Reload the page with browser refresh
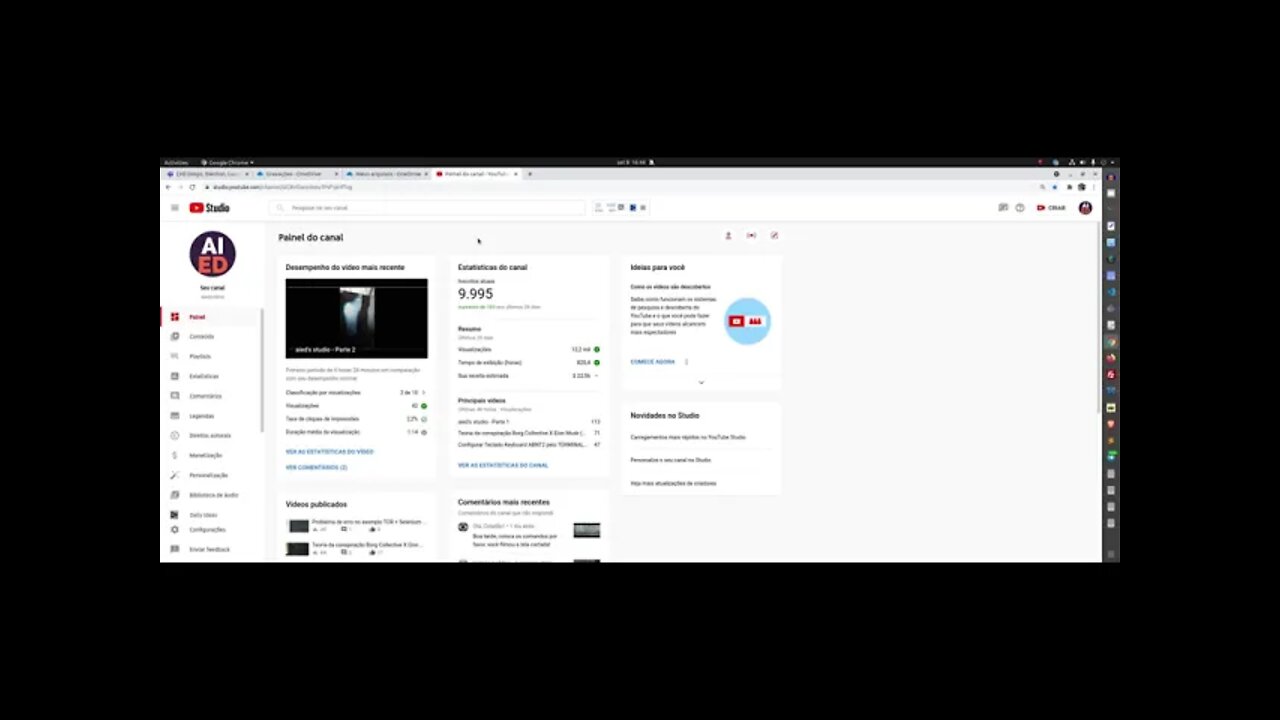Image resolution: width=1280 pixels, height=720 pixels. click(192, 187)
